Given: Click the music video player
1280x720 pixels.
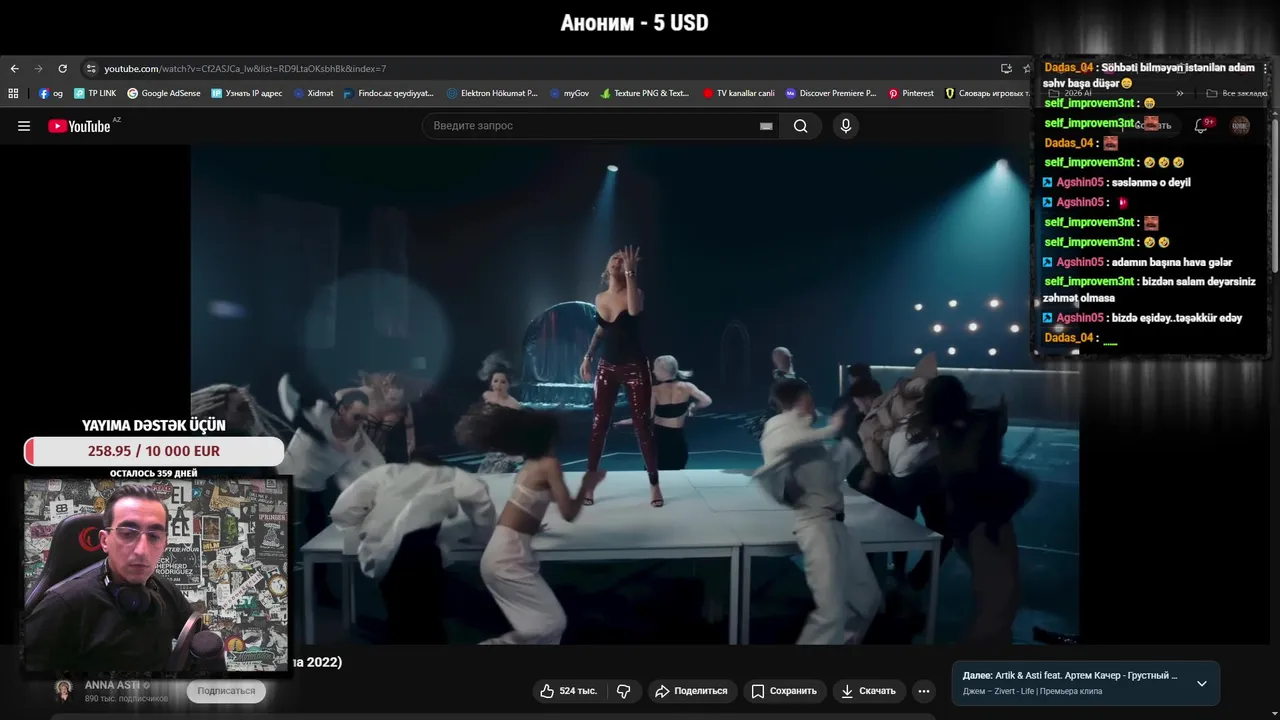Looking at the screenshot, I should [x=635, y=395].
